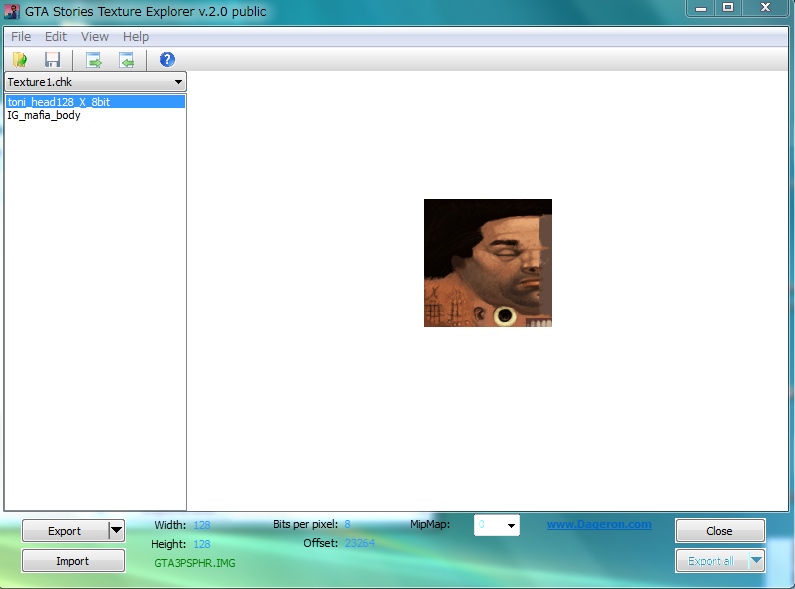The width and height of the screenshot is (795, 589).
Task: Expand the Texture1.chk dropdown
Action: (x=178, y=82)
